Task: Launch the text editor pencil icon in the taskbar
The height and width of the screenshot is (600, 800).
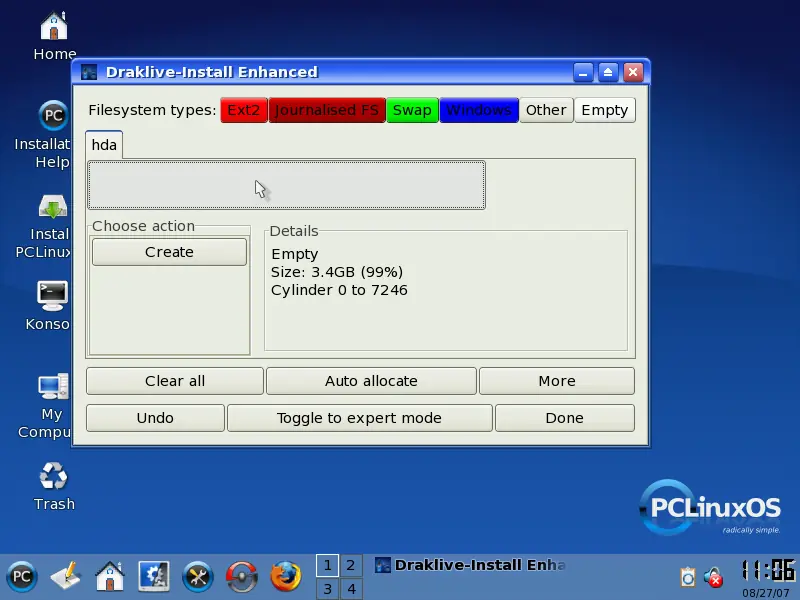Action: tap(66, 576)
